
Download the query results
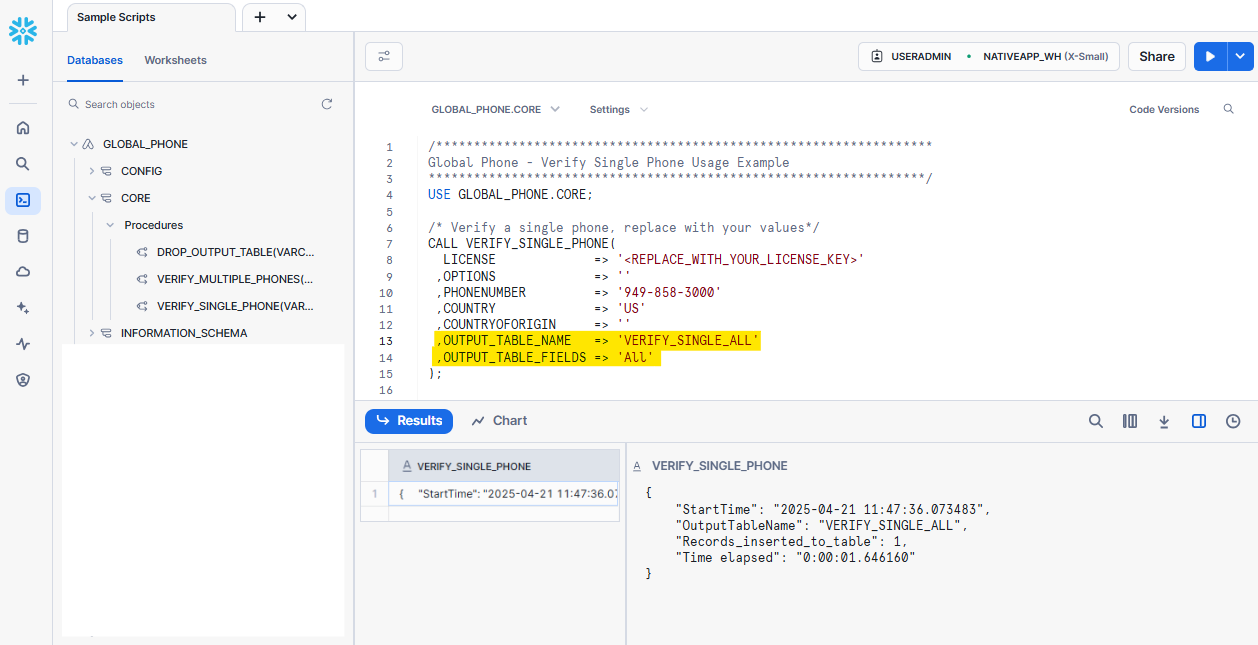(1164, 421)
